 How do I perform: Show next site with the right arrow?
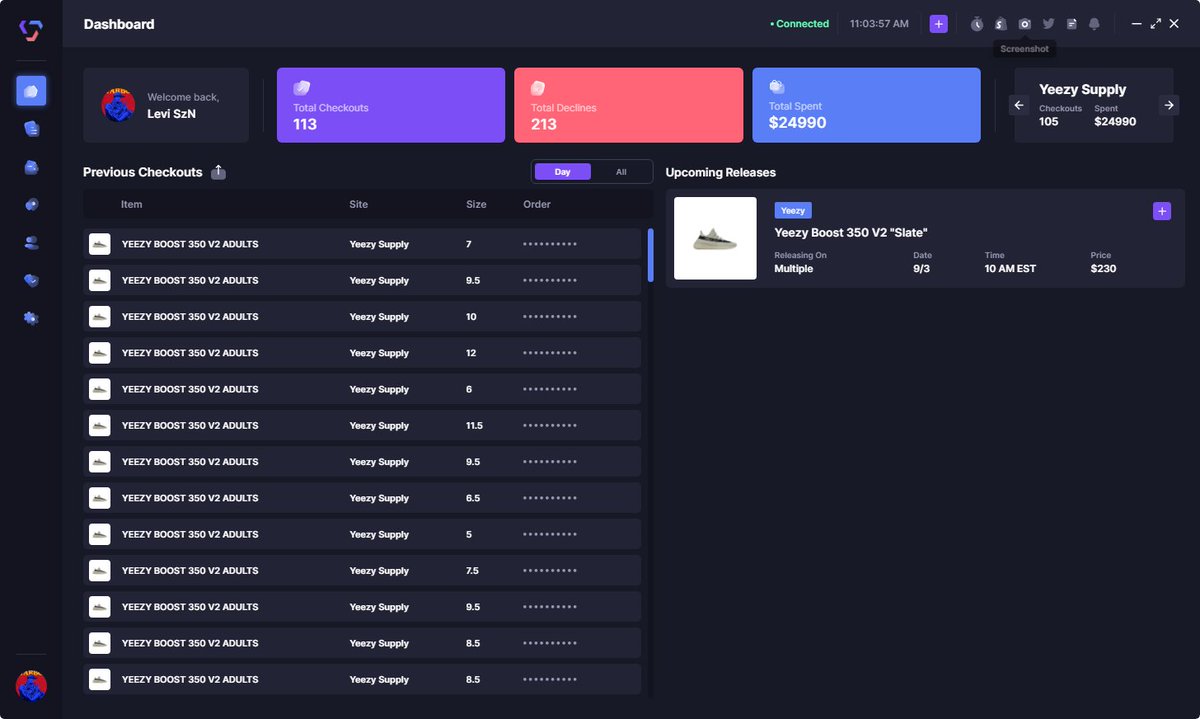(1168, 105)
